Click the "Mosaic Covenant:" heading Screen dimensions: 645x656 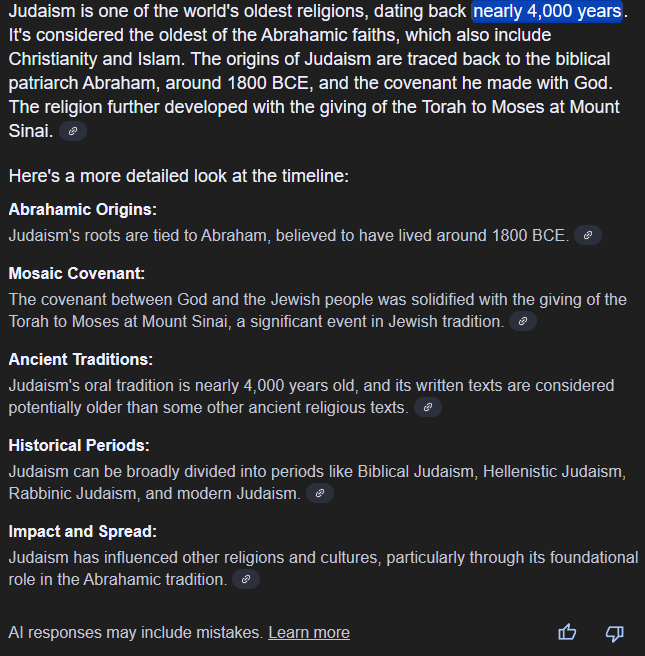pos(77,273)
